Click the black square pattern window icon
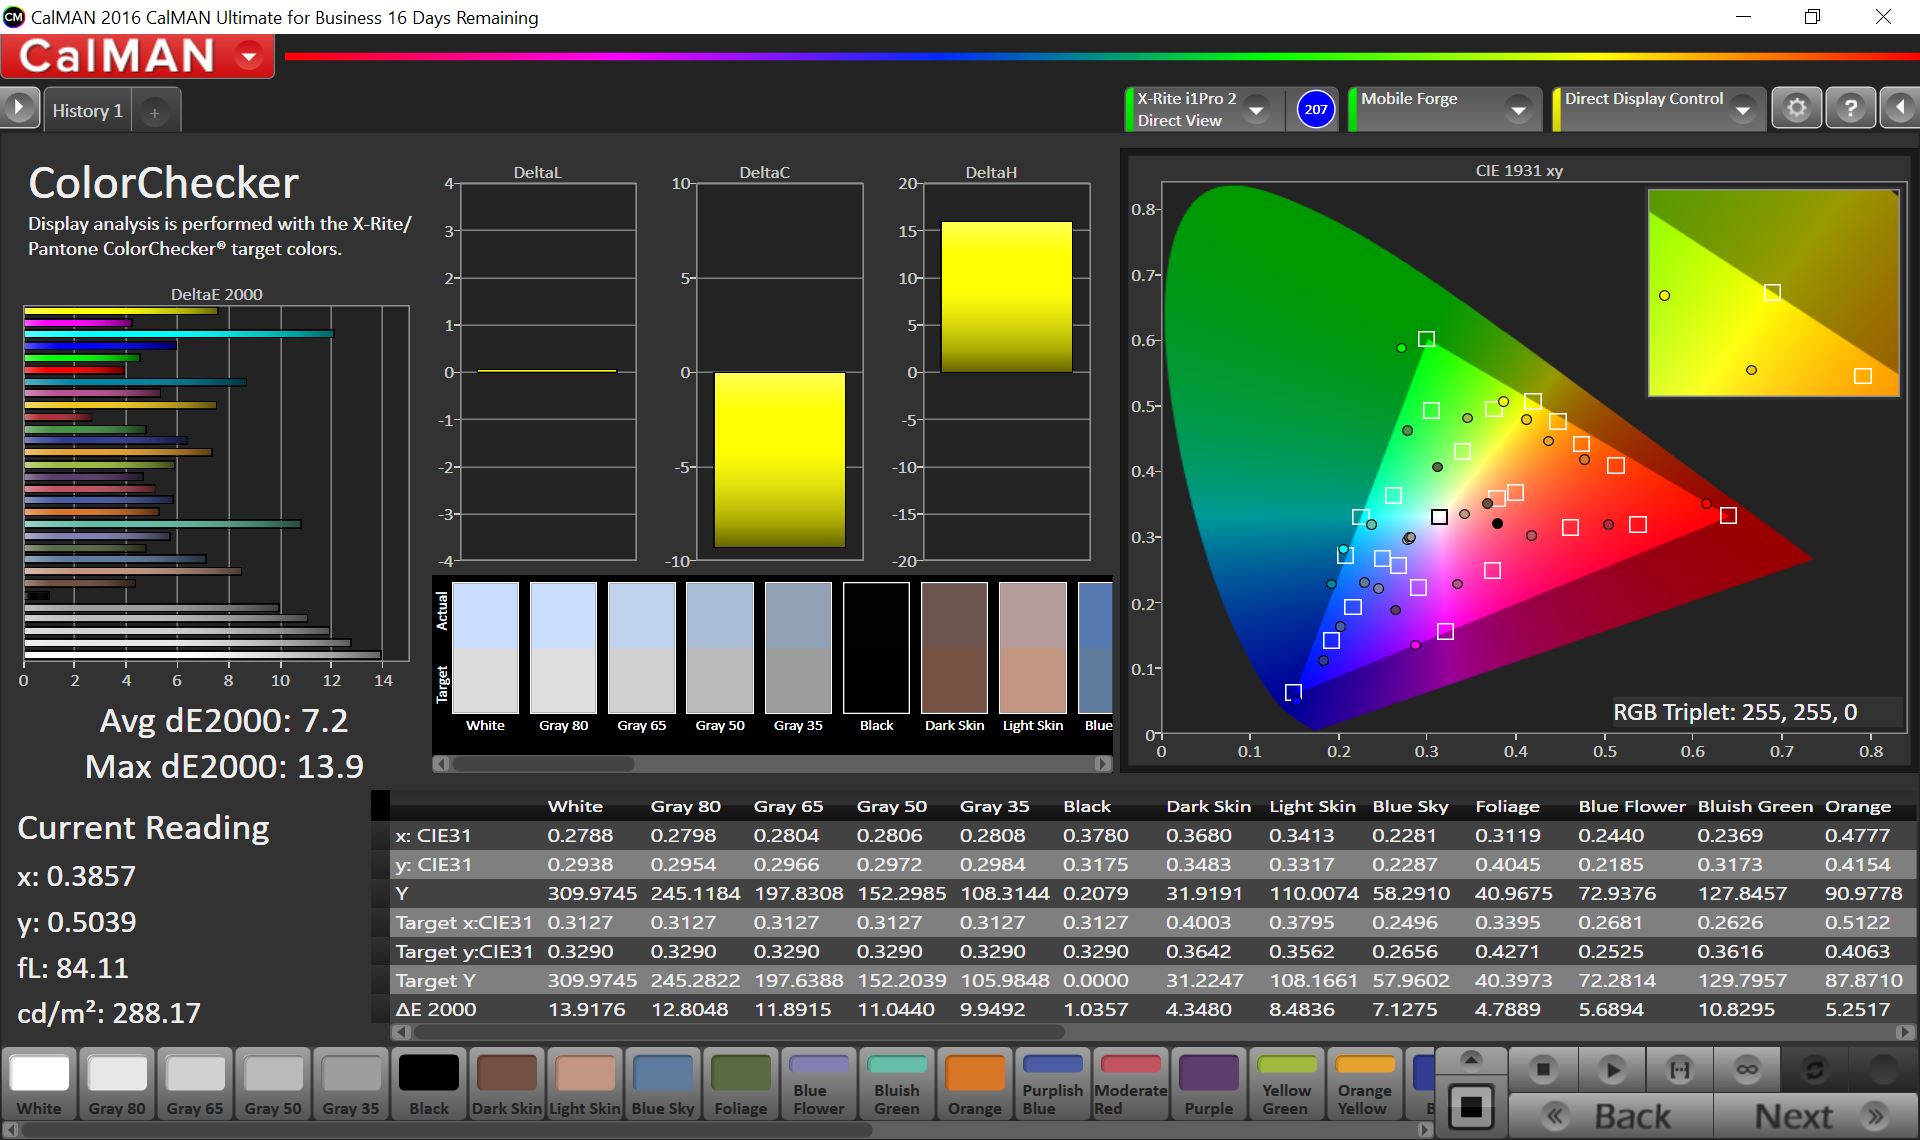Image resolution: width=1920 pixels, height=1140 pixels. tap(1471, 1106)
